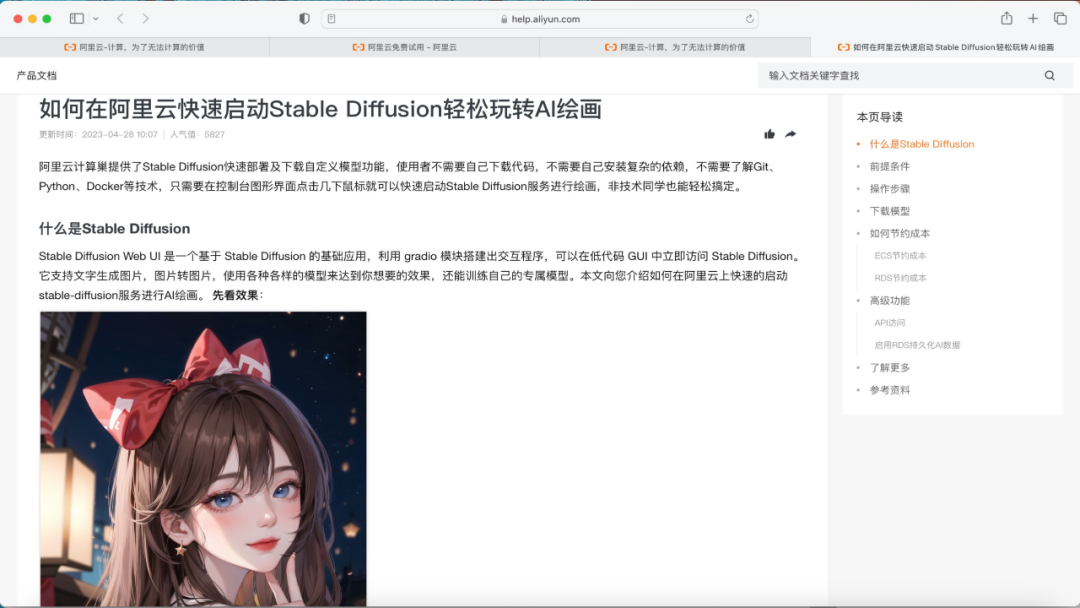Open the privacy shield report icon

304,19
